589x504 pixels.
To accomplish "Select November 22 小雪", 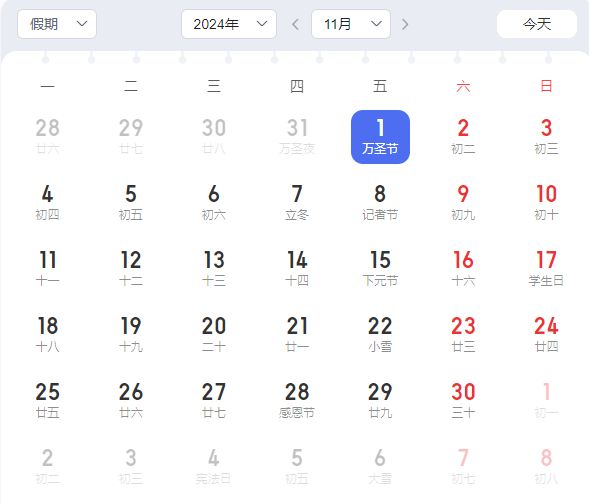I will tap(380, 335).
